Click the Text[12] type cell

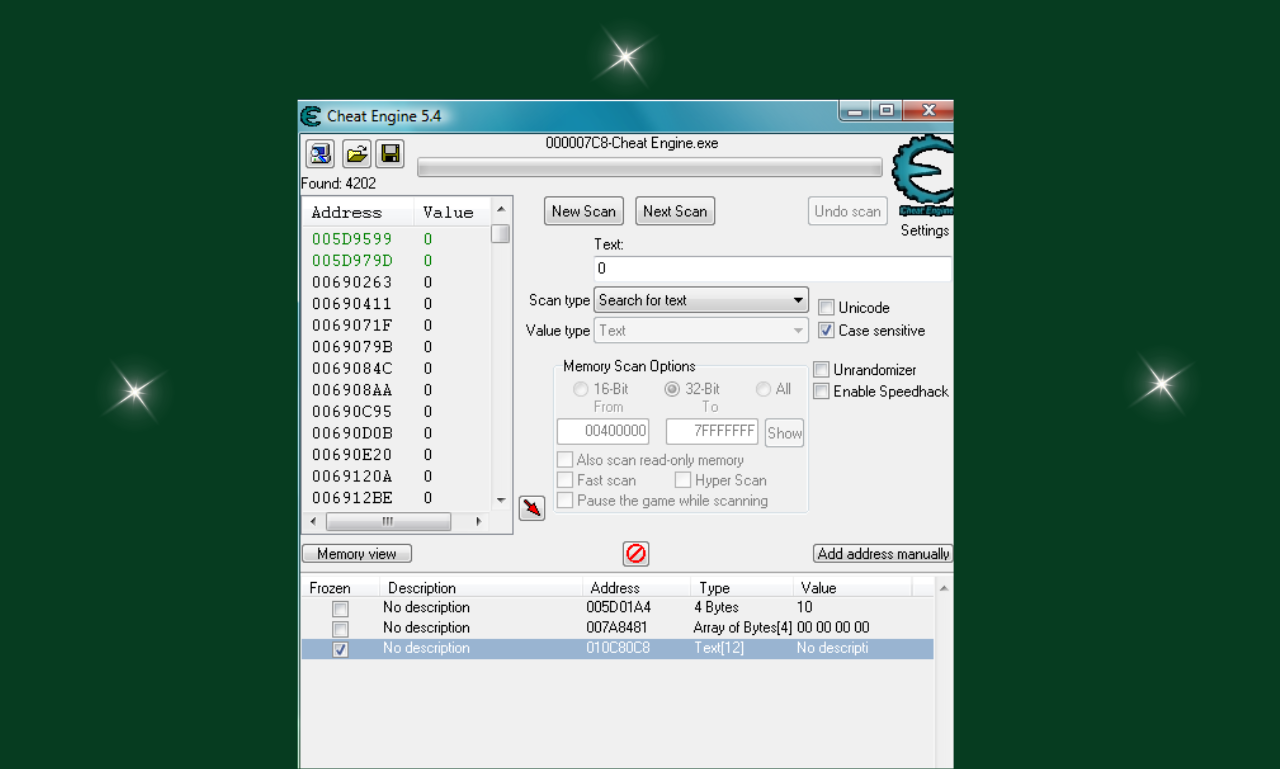pos(719,648)
